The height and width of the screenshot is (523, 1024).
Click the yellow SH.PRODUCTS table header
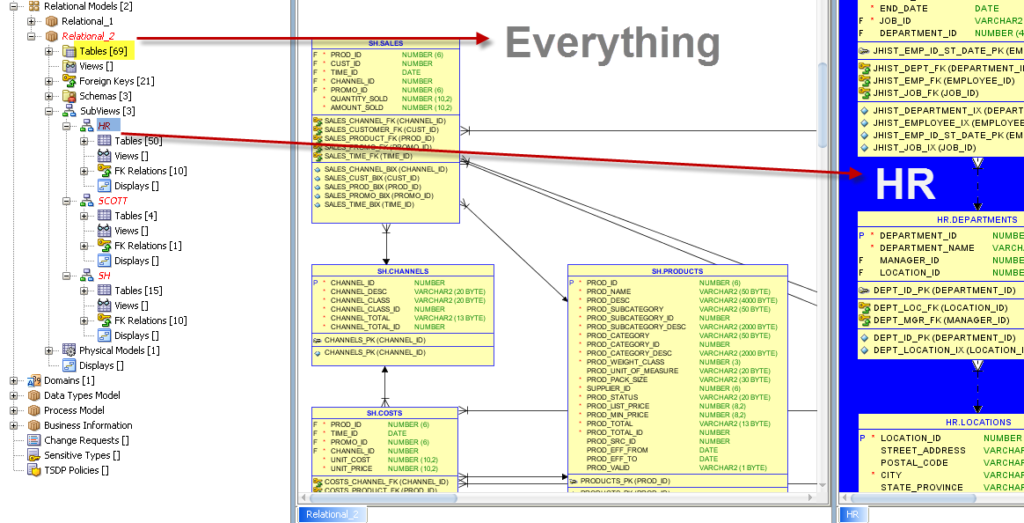pyautogui.click(x=677, y=271)
